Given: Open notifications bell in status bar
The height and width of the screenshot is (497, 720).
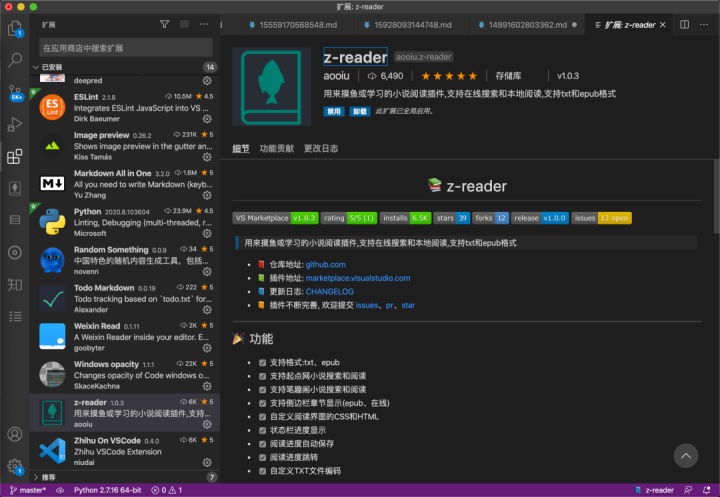Looking at the screenshot, I should (707, 490).
